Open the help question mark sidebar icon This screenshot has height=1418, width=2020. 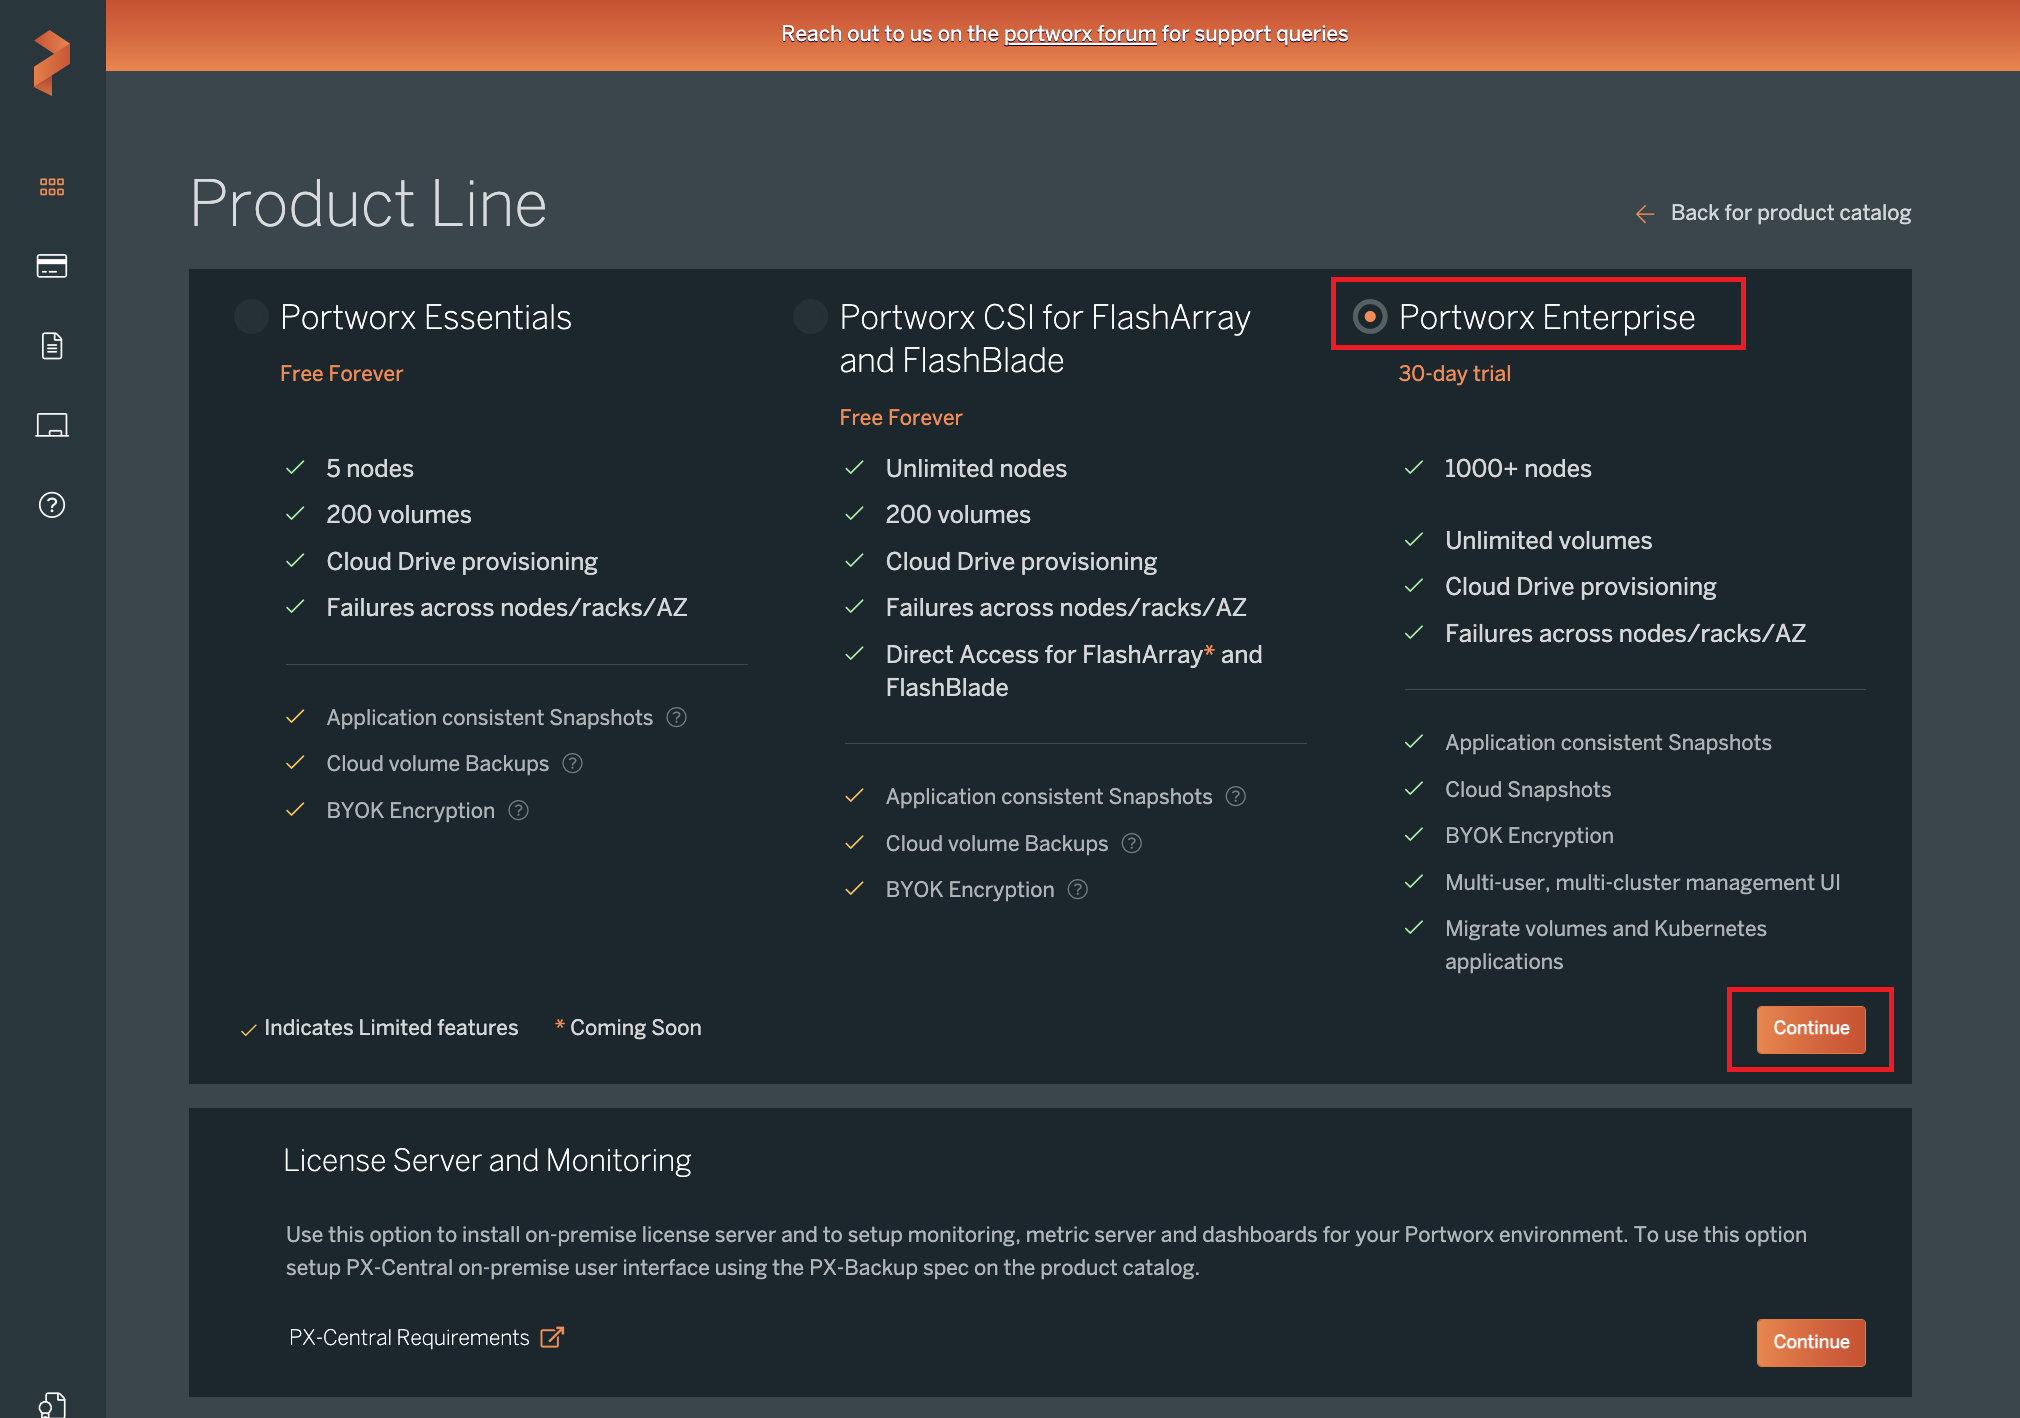(52, 505)
